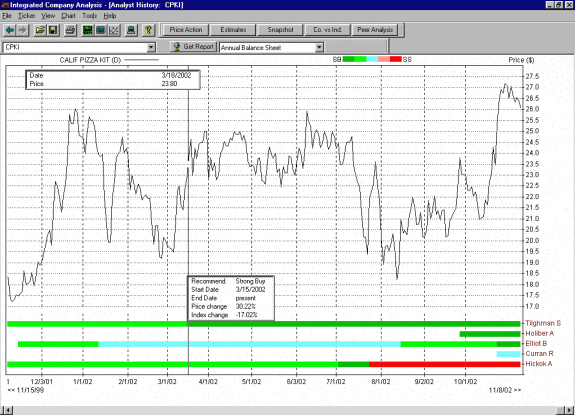Click the 8/1/02 date axis label
Viewport: 575px width, 415px height.
381,382
